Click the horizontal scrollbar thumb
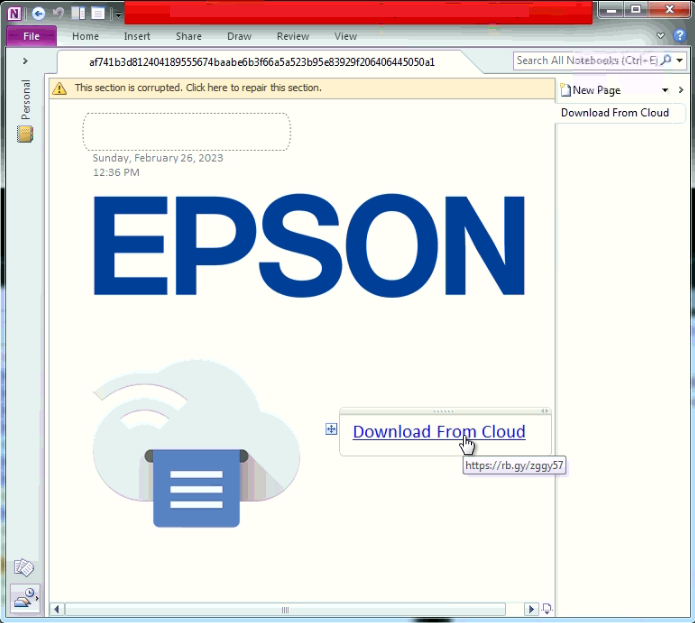 [285, 610]
